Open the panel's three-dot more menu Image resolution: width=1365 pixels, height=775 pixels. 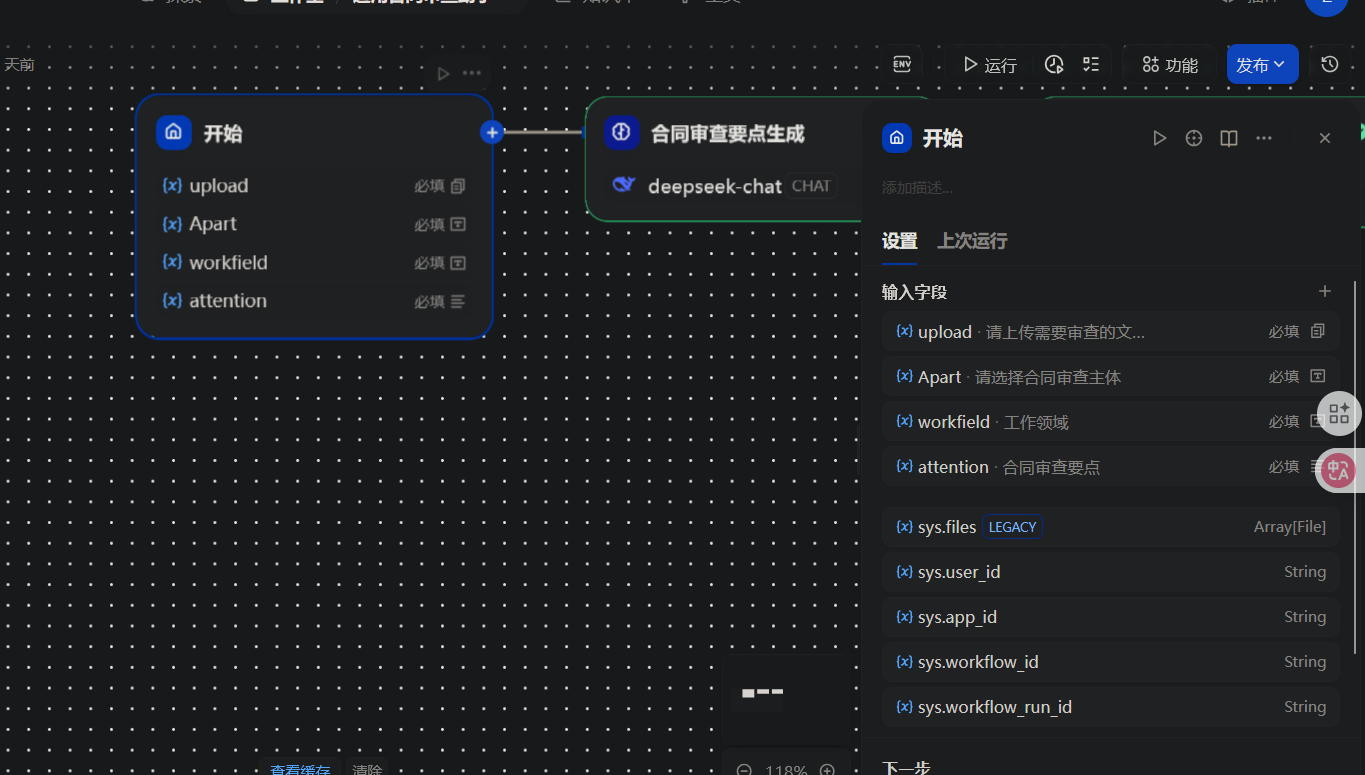[1264, 138]
